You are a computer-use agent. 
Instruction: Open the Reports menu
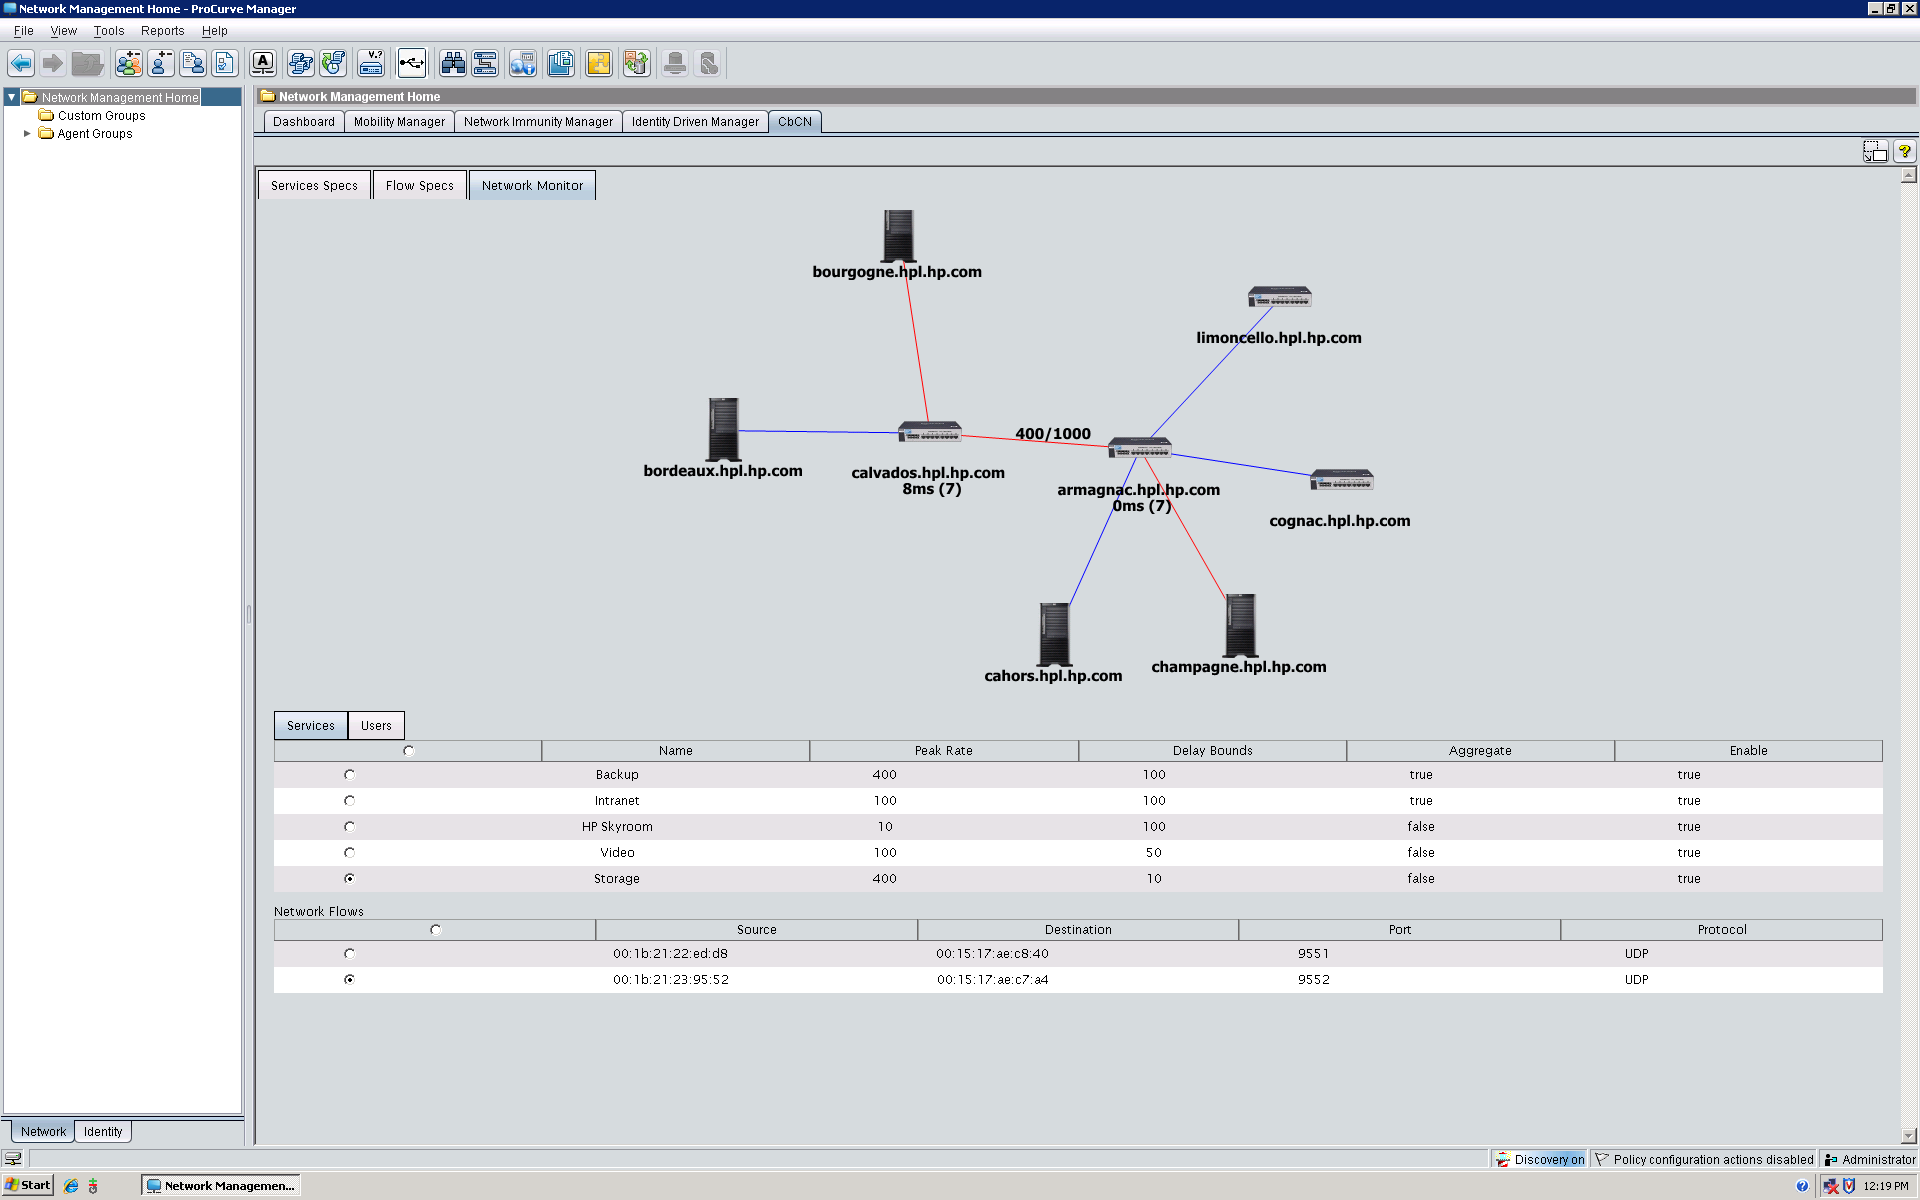pos(162,31)
